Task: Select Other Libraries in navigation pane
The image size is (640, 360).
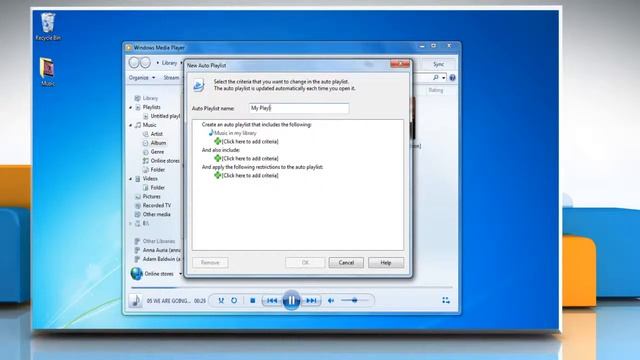Action: pyautogui.click(x=159, y=241)
